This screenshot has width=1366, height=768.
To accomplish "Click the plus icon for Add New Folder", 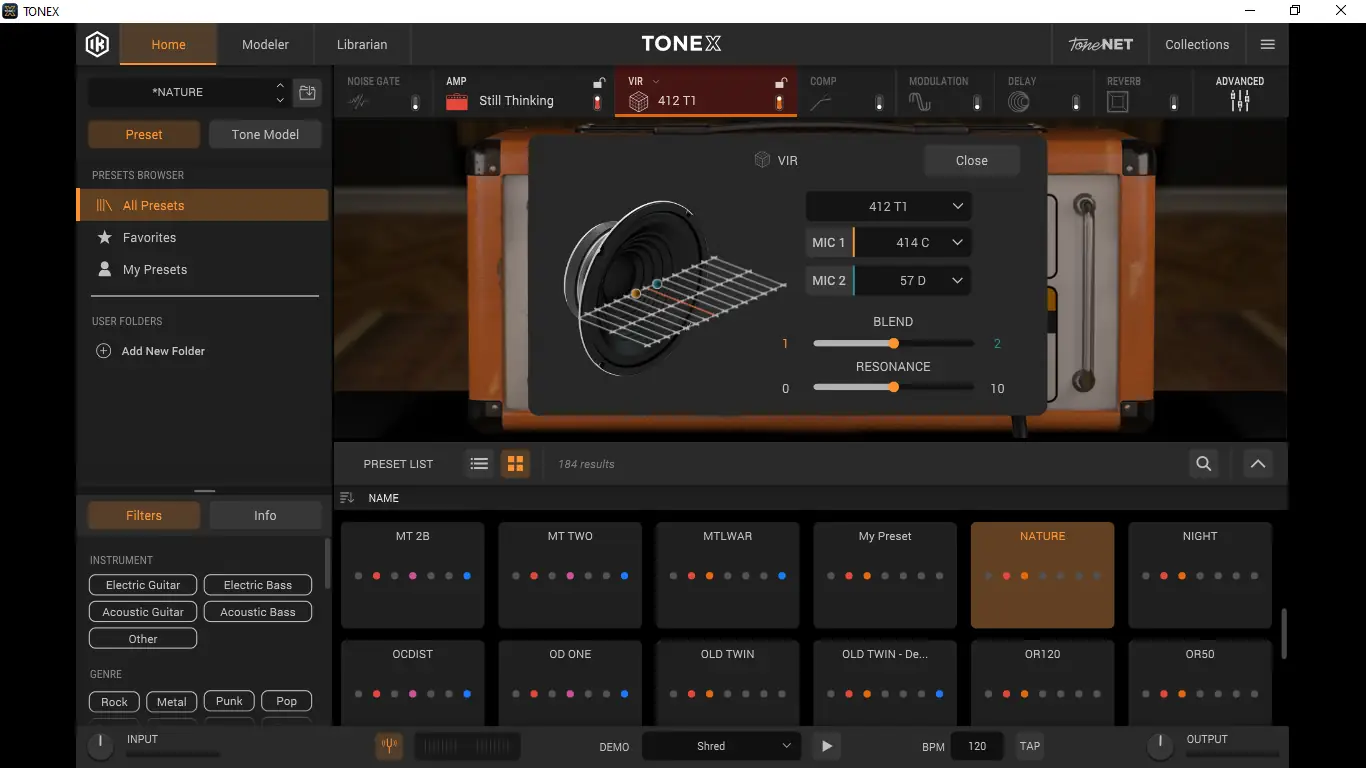I will tap(103, 351).
